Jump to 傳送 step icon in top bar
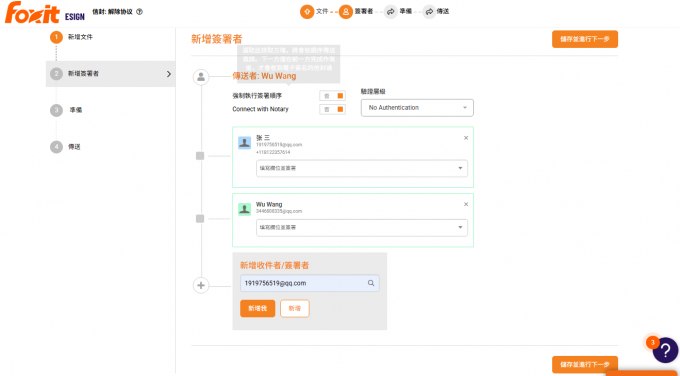This screenshot has height=376, width=680. (429, 12)
